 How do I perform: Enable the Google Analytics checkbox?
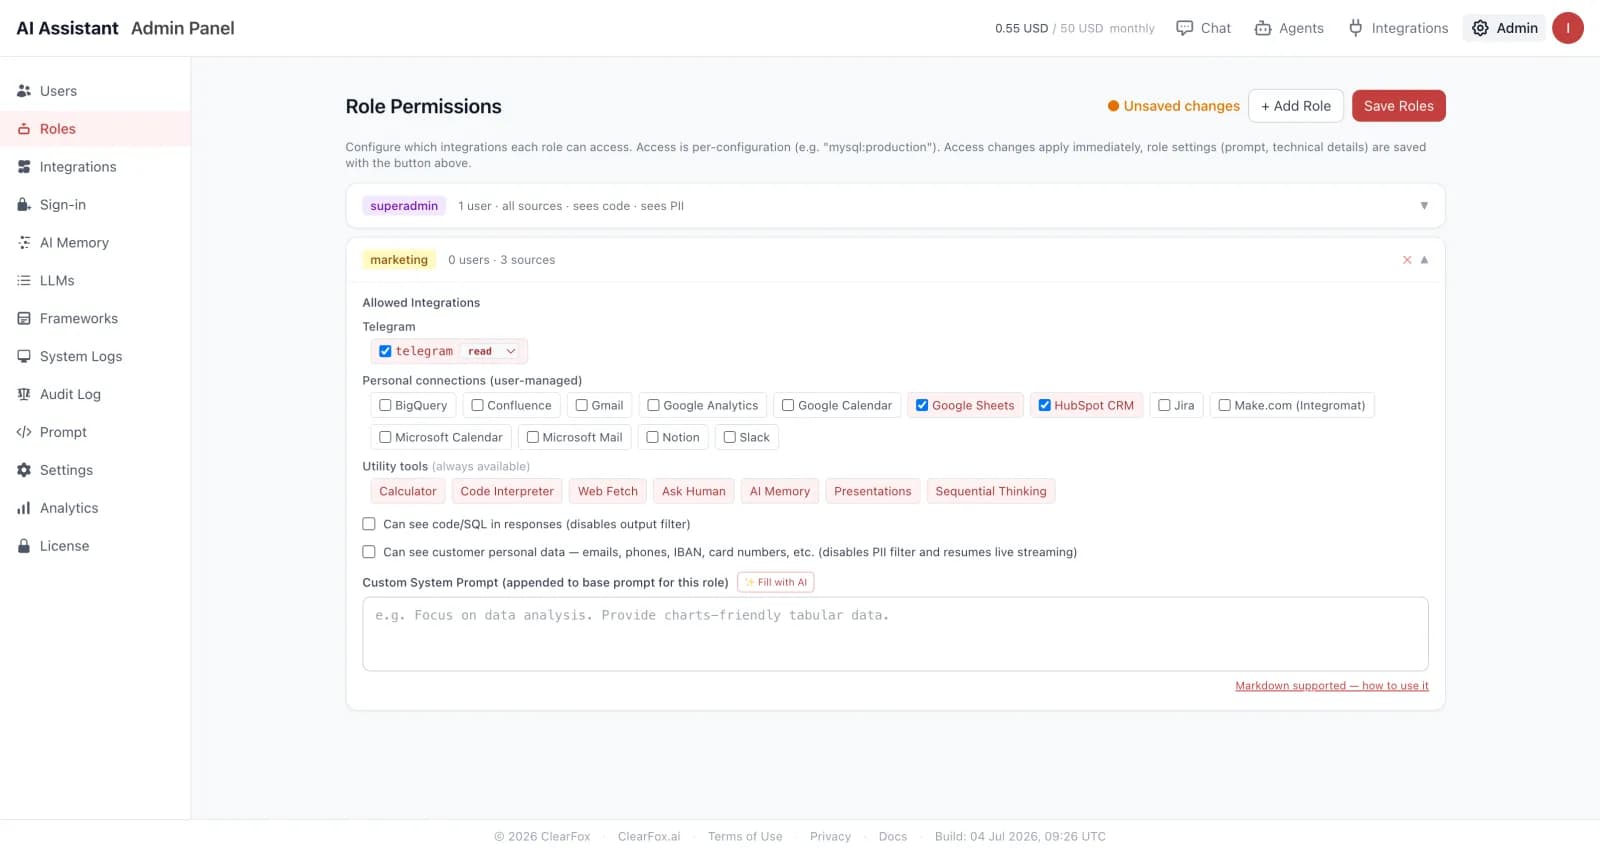click(x=653, y=405)
